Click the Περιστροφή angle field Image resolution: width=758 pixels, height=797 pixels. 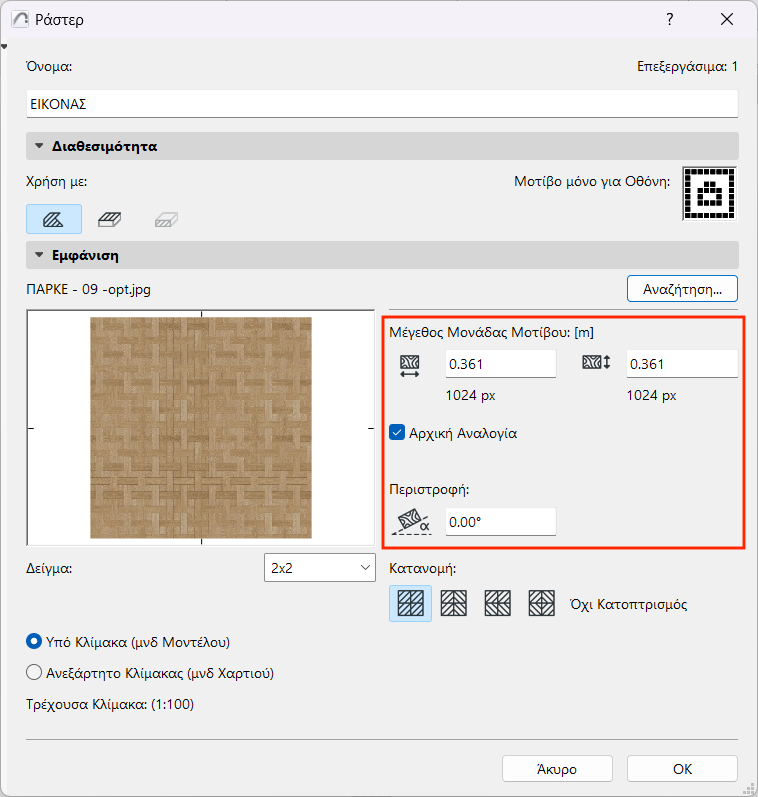click(501, 522)
